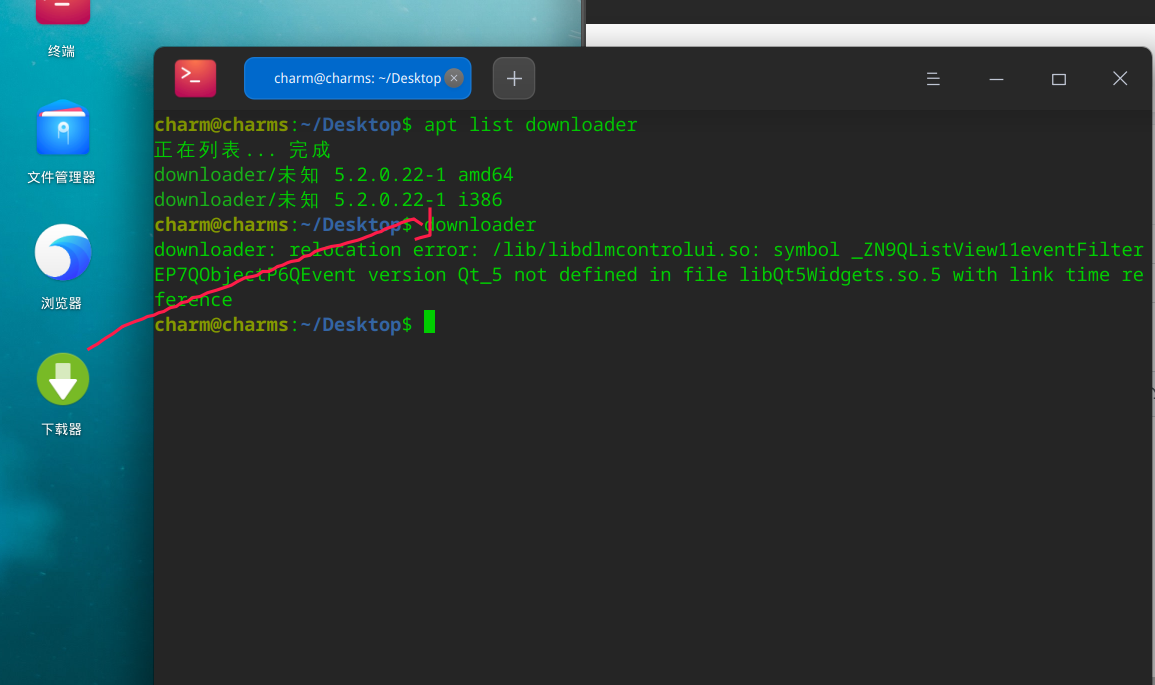Maximize the terminal window

(1059, 79)
